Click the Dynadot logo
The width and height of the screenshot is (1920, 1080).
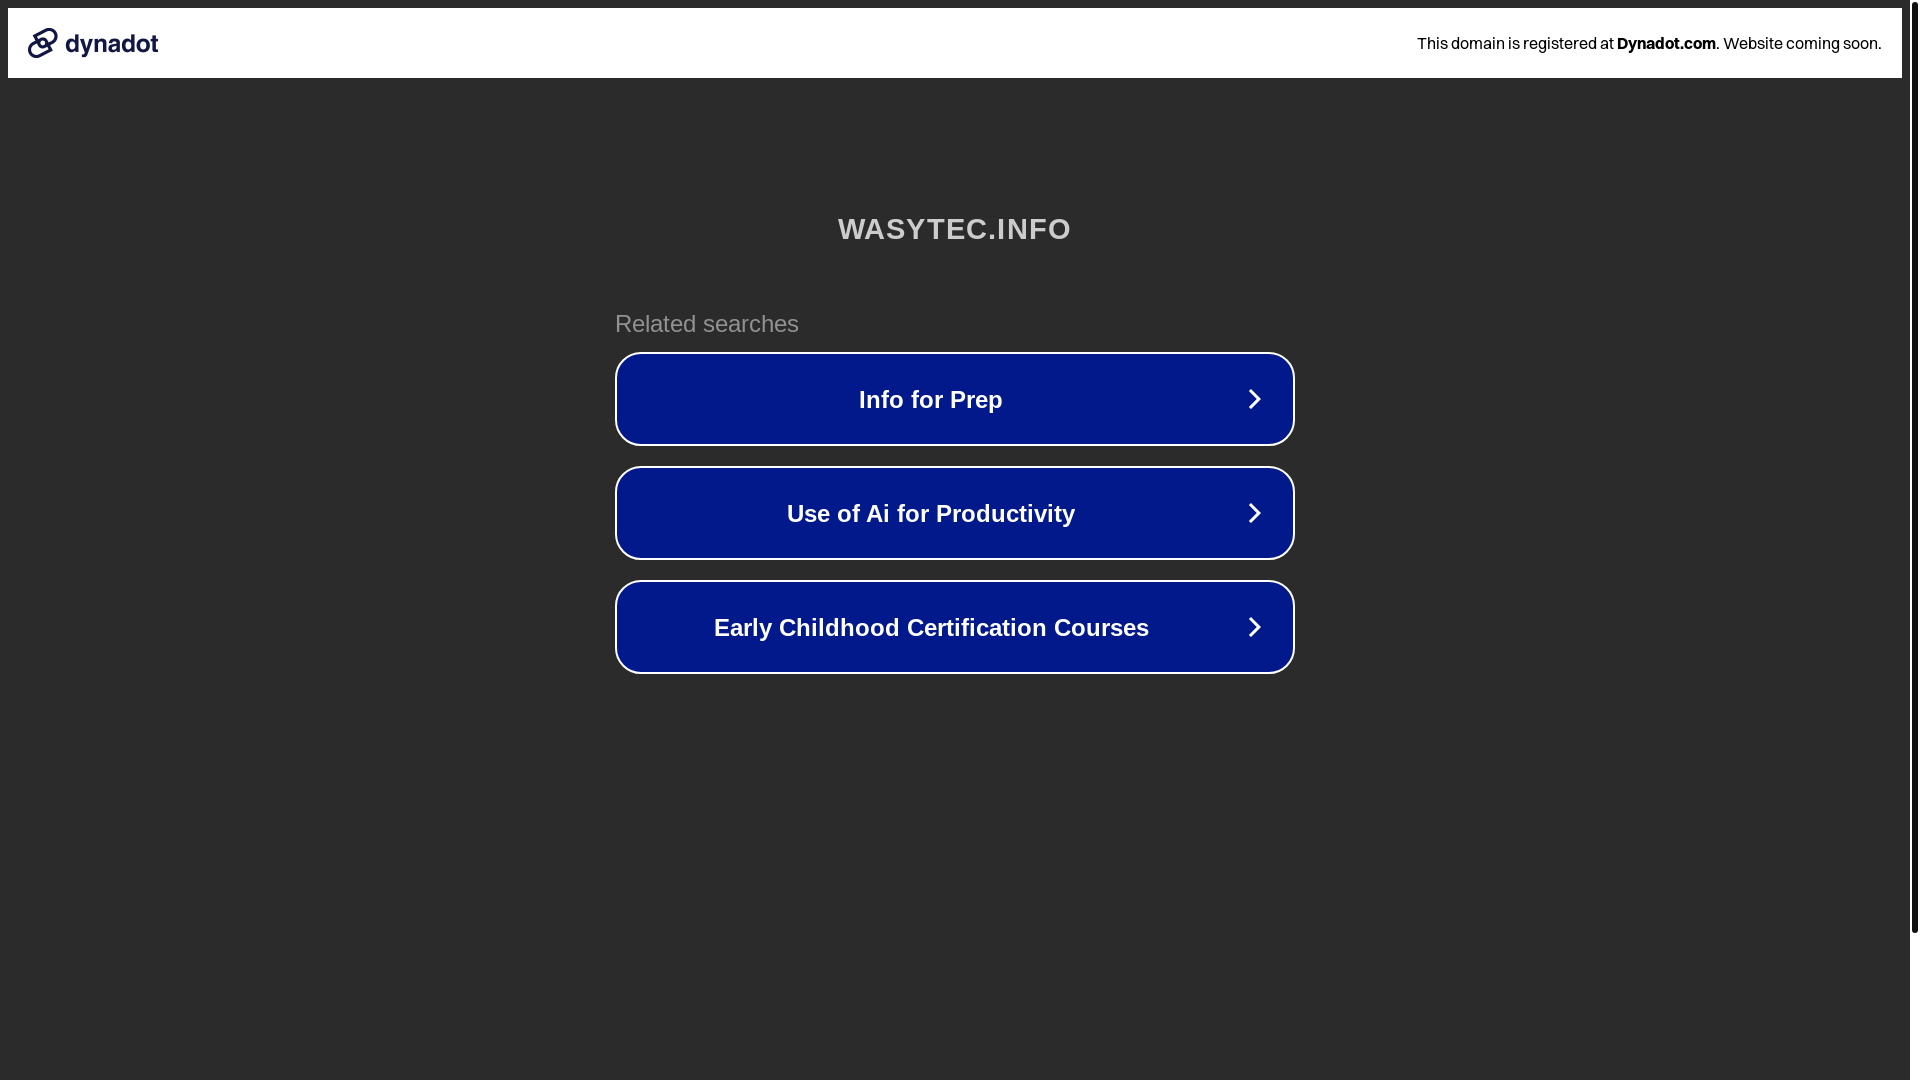click(x=93, y=43)
